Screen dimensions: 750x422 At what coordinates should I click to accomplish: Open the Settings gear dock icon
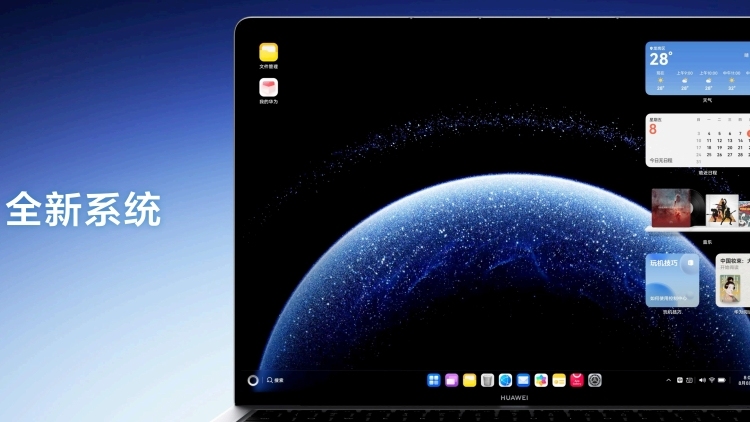tap(595, 380)
